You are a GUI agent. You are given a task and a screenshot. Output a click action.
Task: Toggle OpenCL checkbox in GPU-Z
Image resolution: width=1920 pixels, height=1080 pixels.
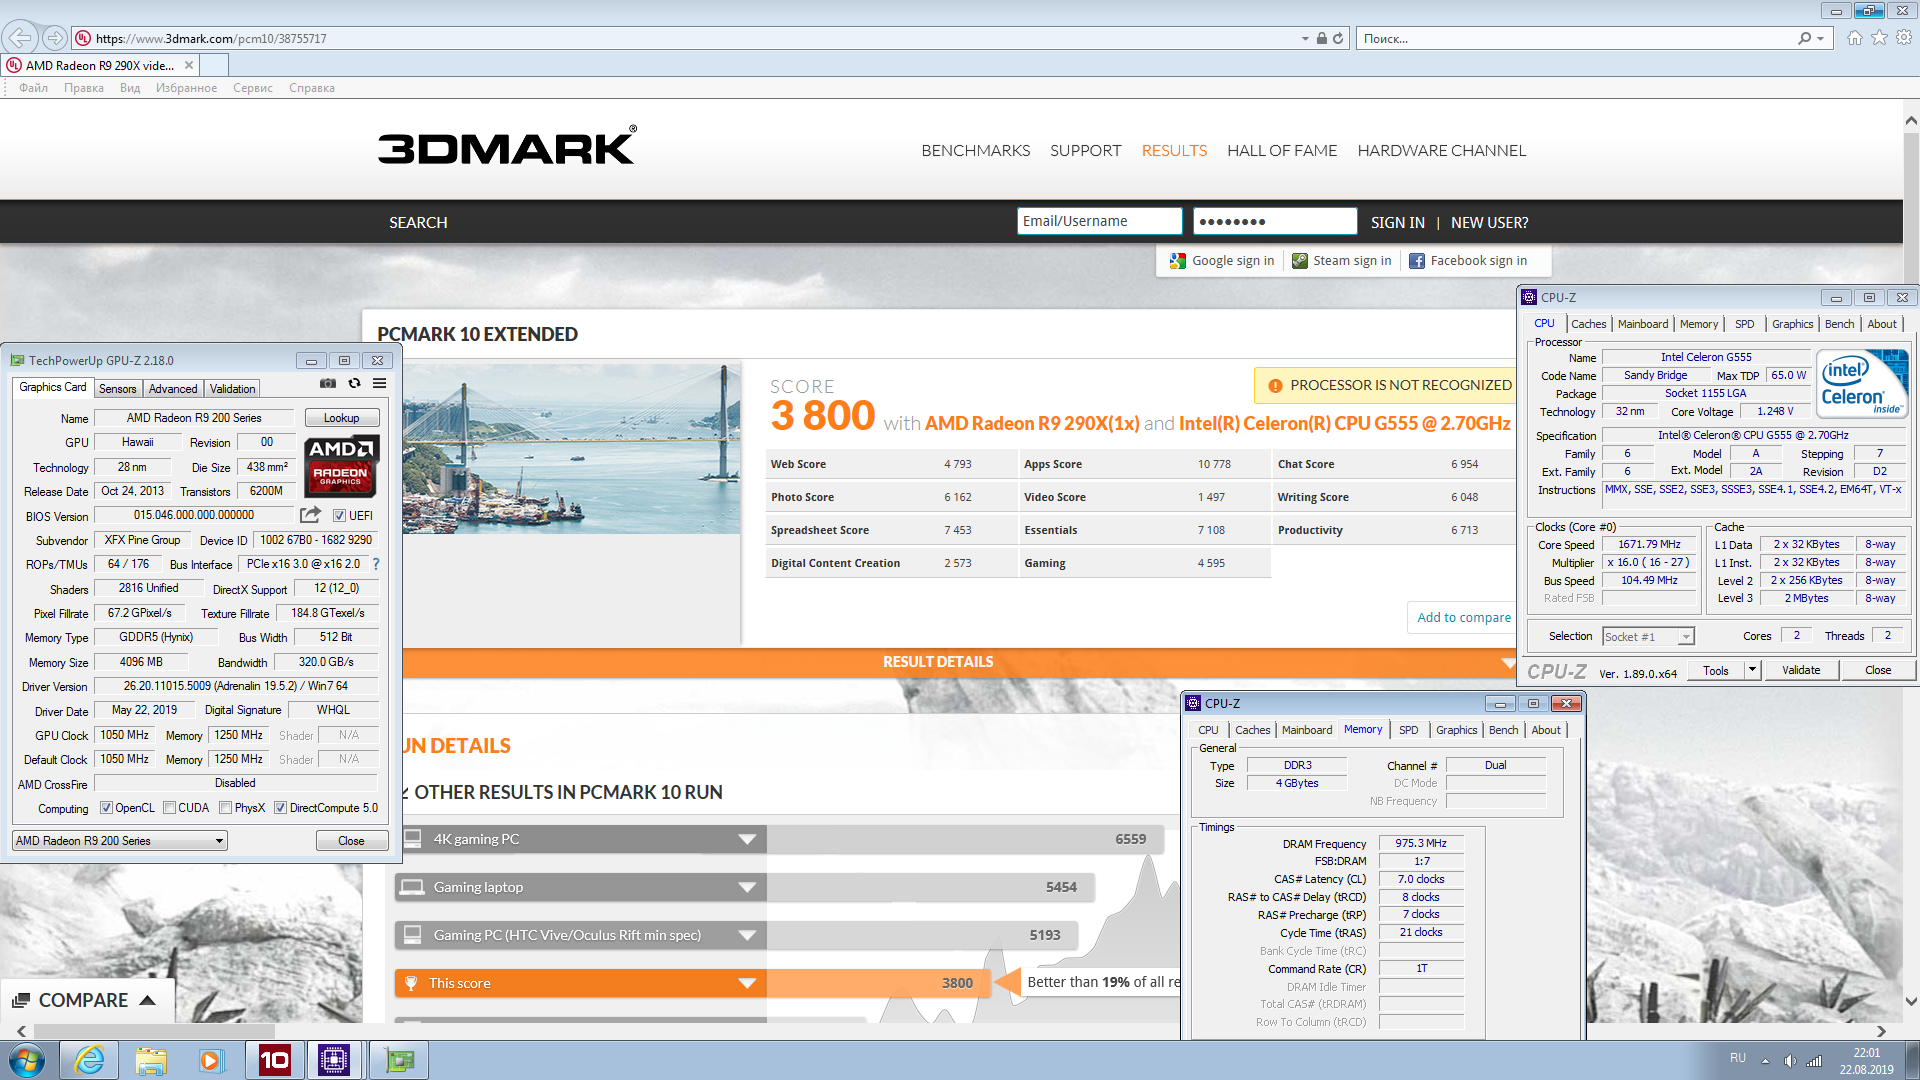click(106, 808)
